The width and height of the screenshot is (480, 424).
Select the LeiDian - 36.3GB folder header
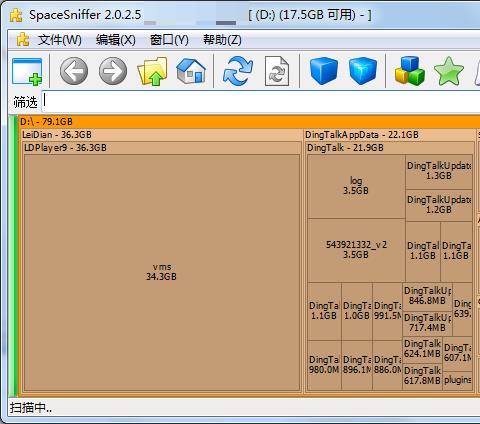coord(161,135)
